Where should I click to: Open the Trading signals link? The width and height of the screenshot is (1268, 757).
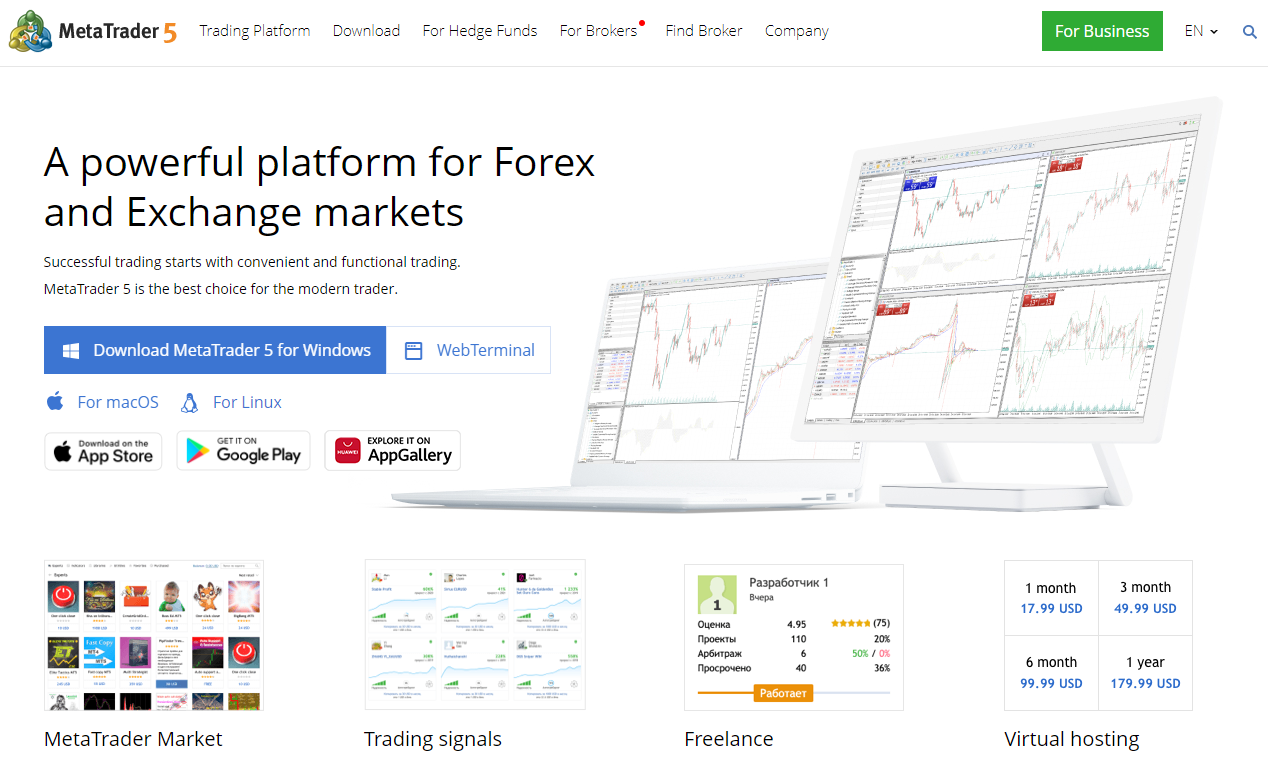[x=432, y=739]
